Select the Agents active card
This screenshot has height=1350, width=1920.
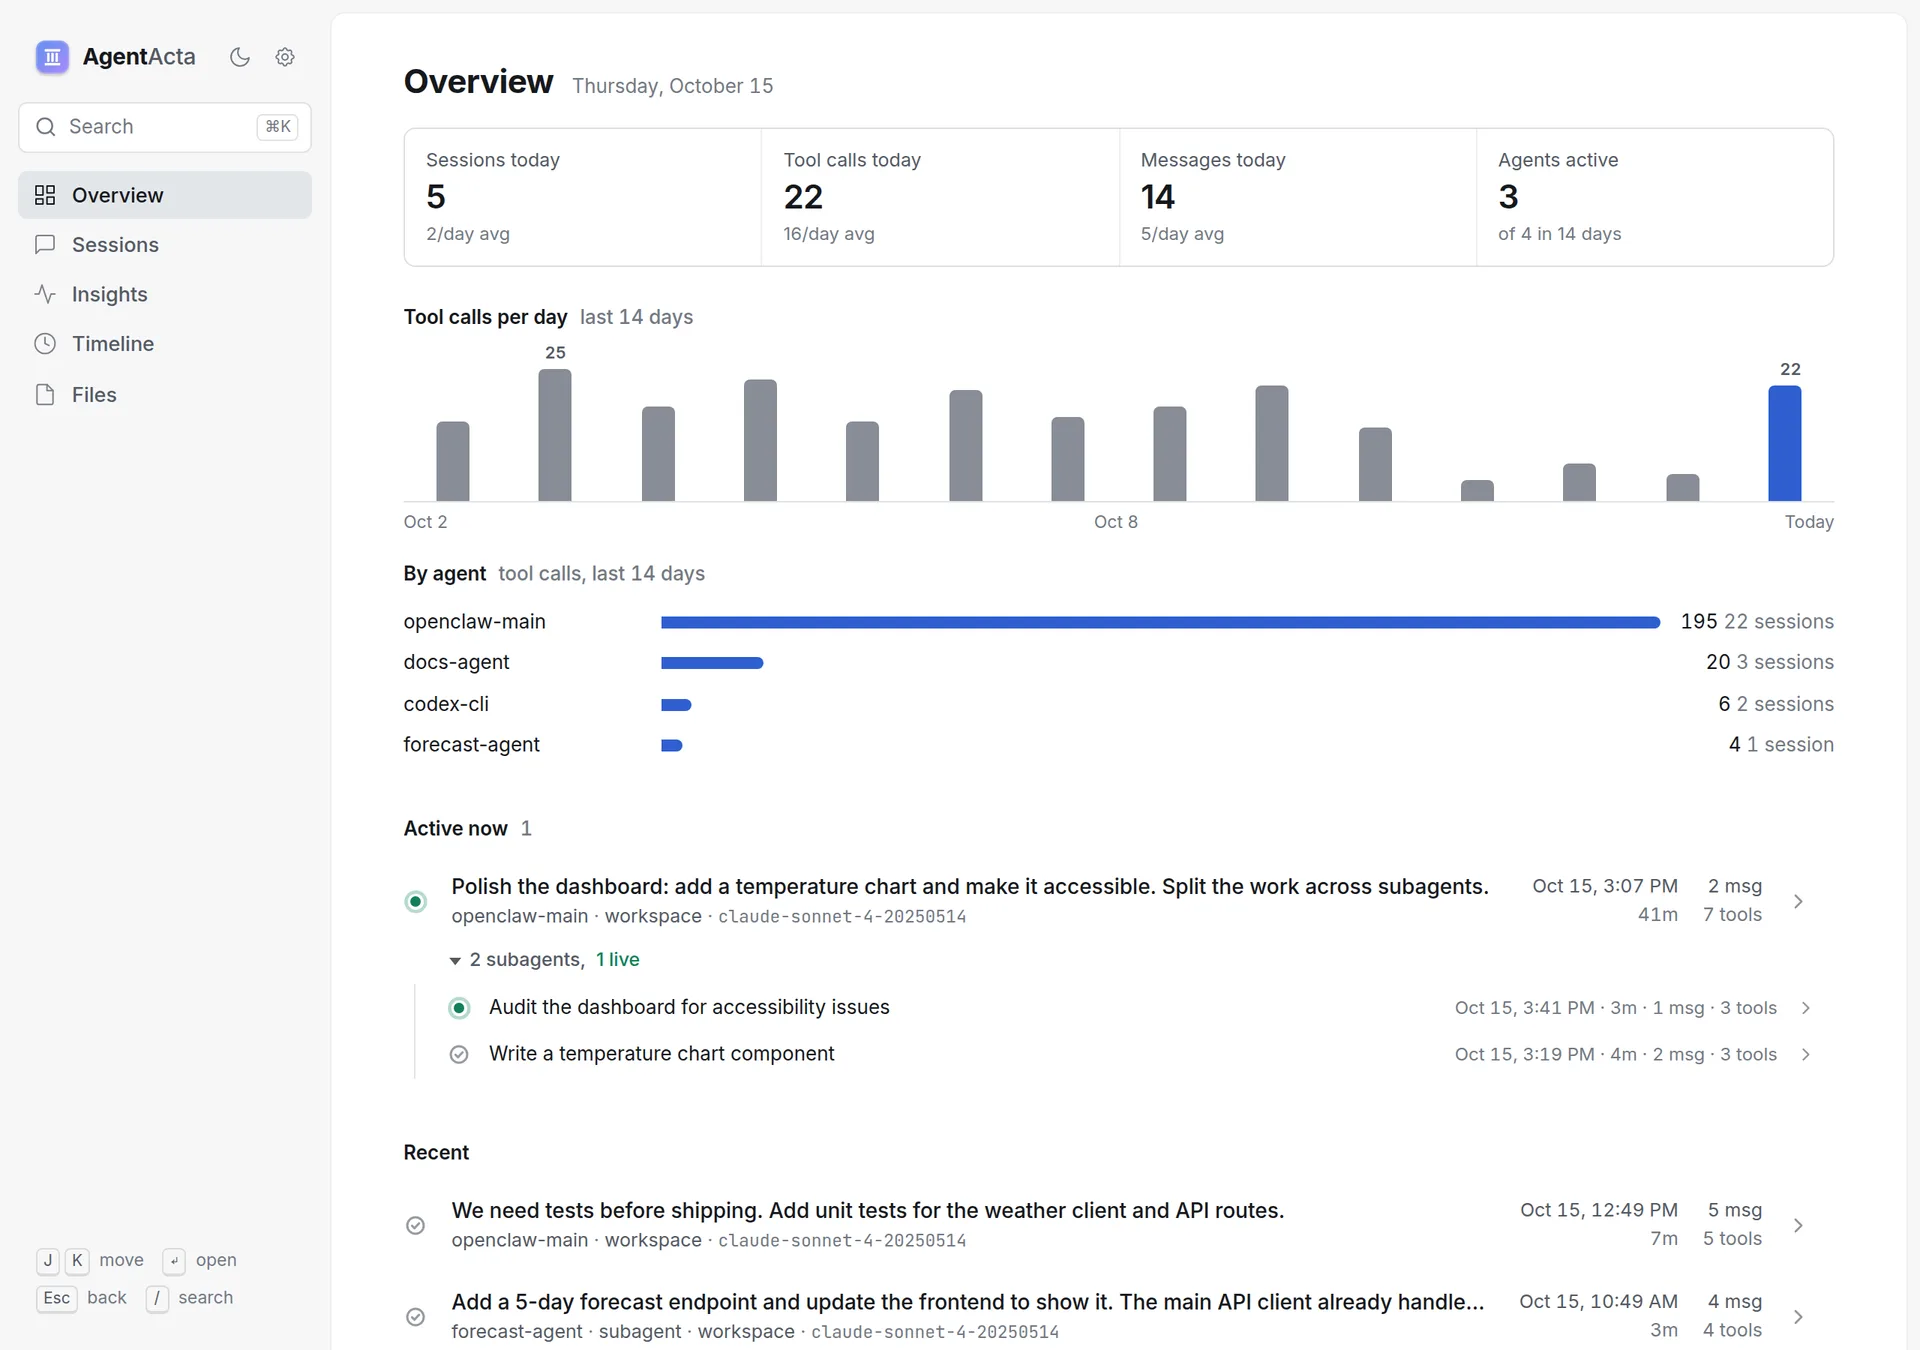tap(1655, 197)
